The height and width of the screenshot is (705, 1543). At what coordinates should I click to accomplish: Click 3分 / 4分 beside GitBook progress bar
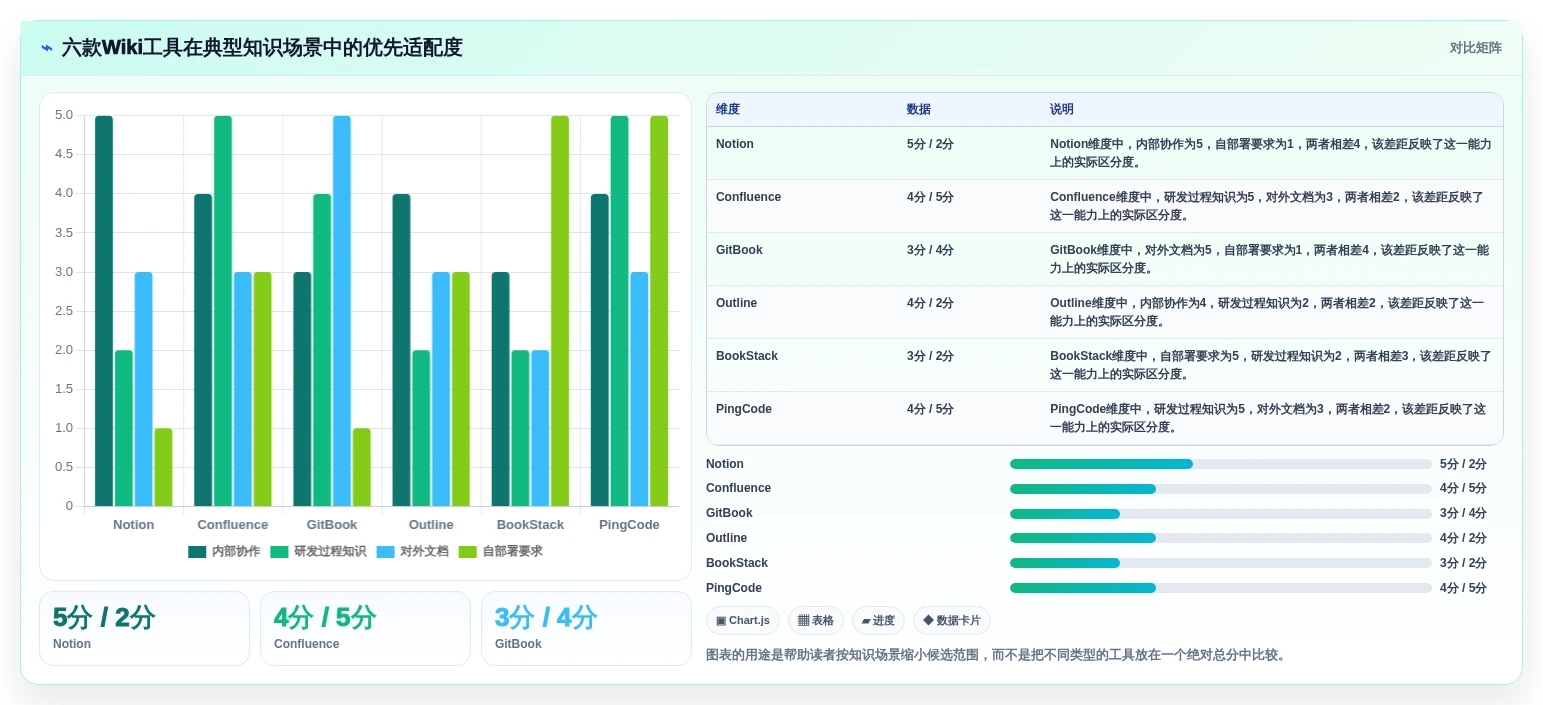(1463, 514)
